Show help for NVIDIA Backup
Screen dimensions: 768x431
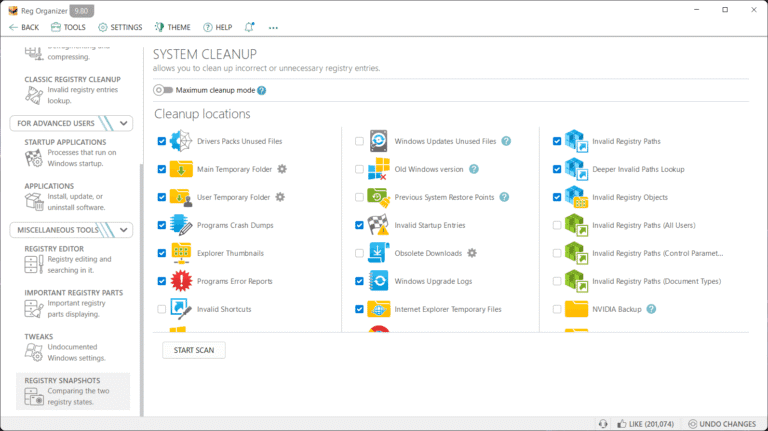tap(651, 309)
